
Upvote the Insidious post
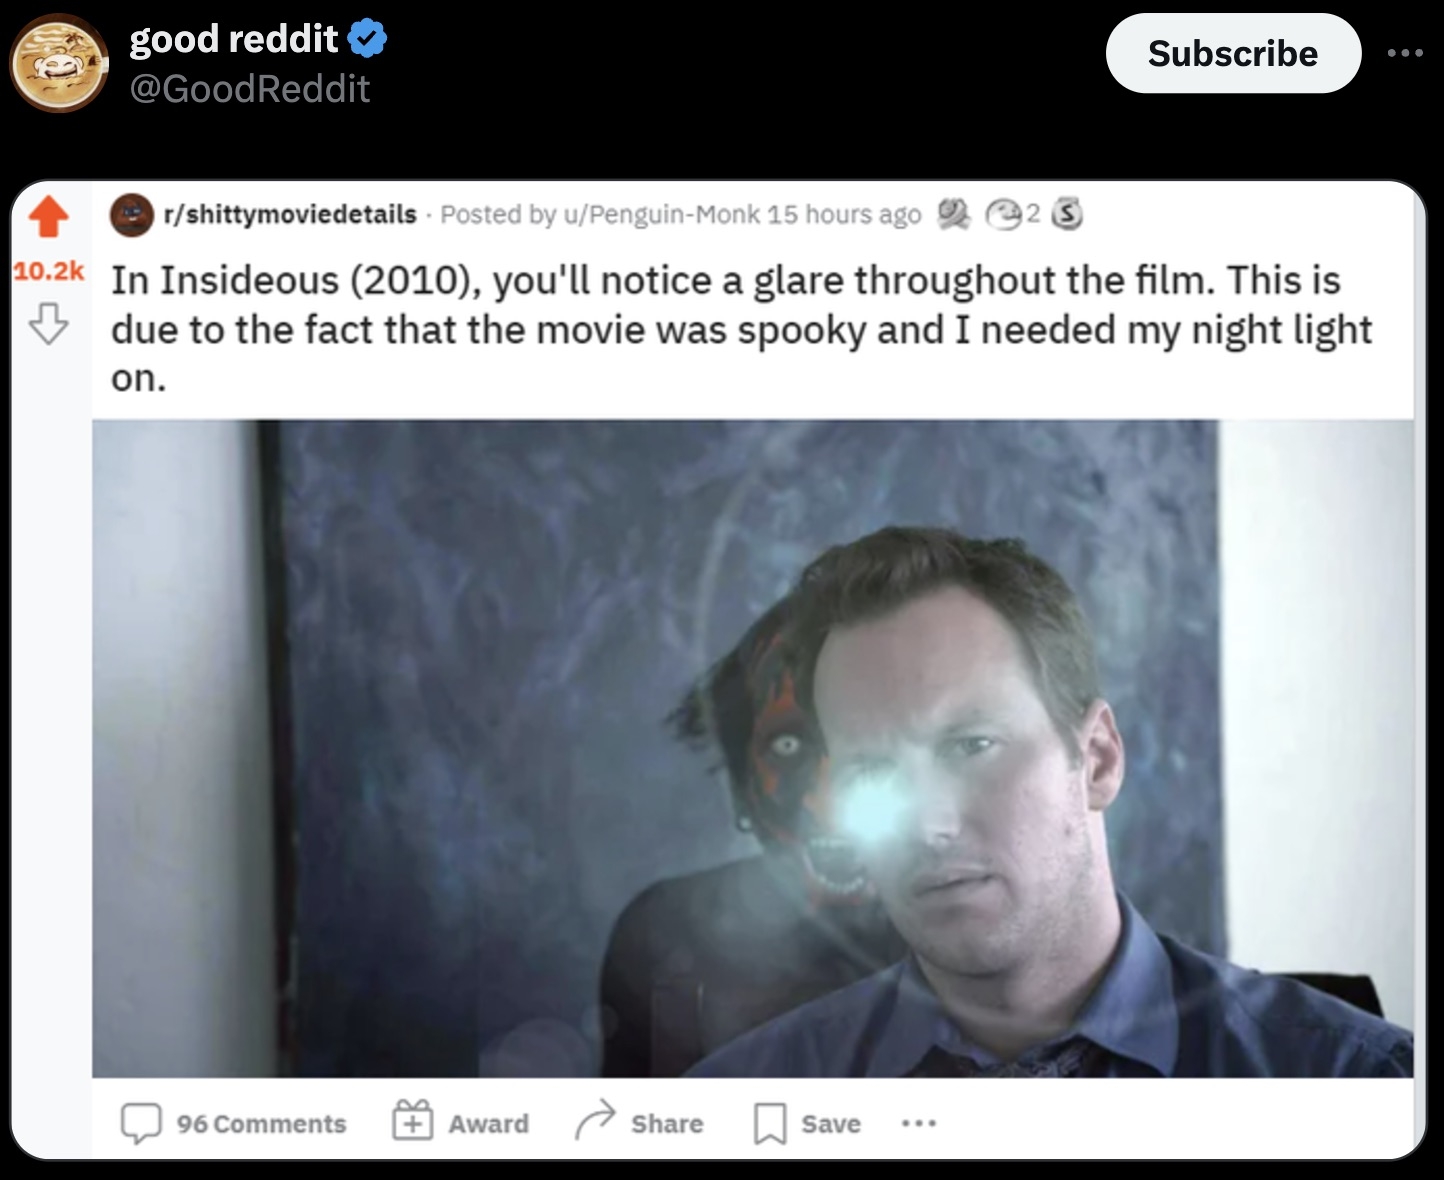click(48, 216)
